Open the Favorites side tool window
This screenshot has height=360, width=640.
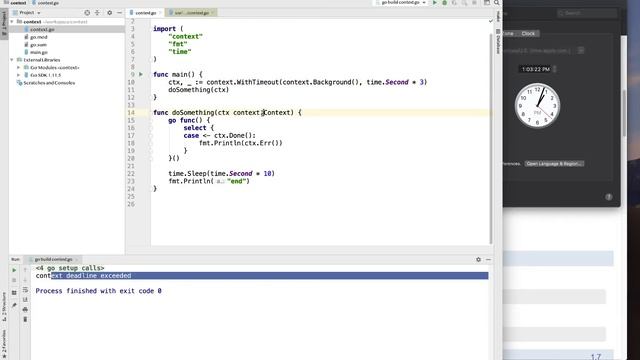point(4,344)
